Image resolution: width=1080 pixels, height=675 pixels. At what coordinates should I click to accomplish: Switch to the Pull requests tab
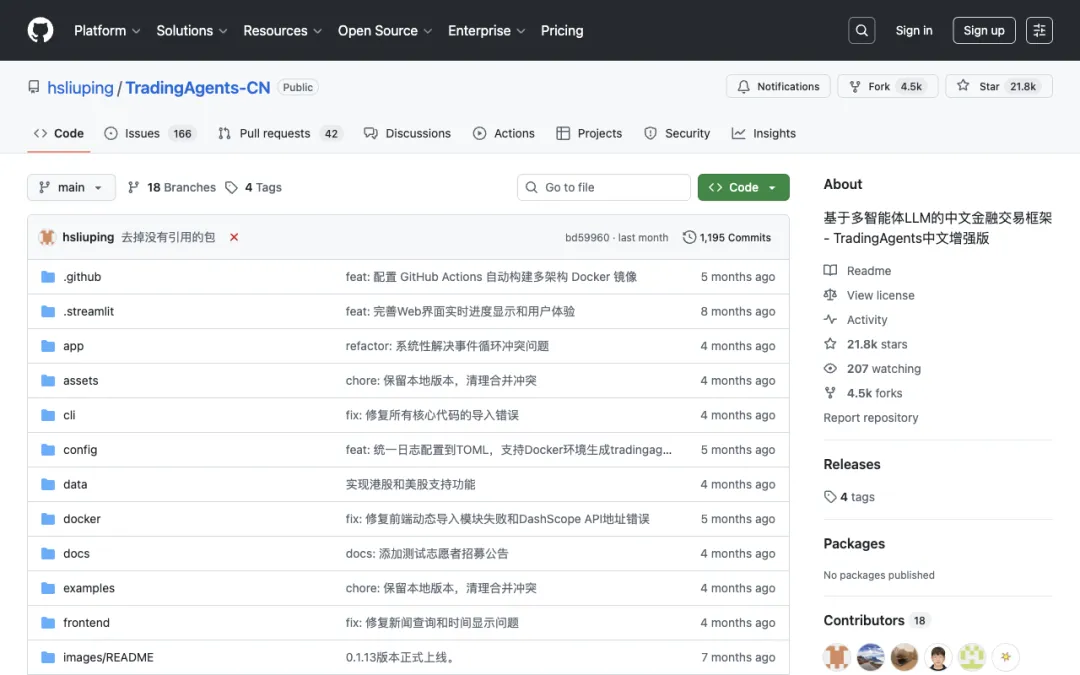coord(280,134)
